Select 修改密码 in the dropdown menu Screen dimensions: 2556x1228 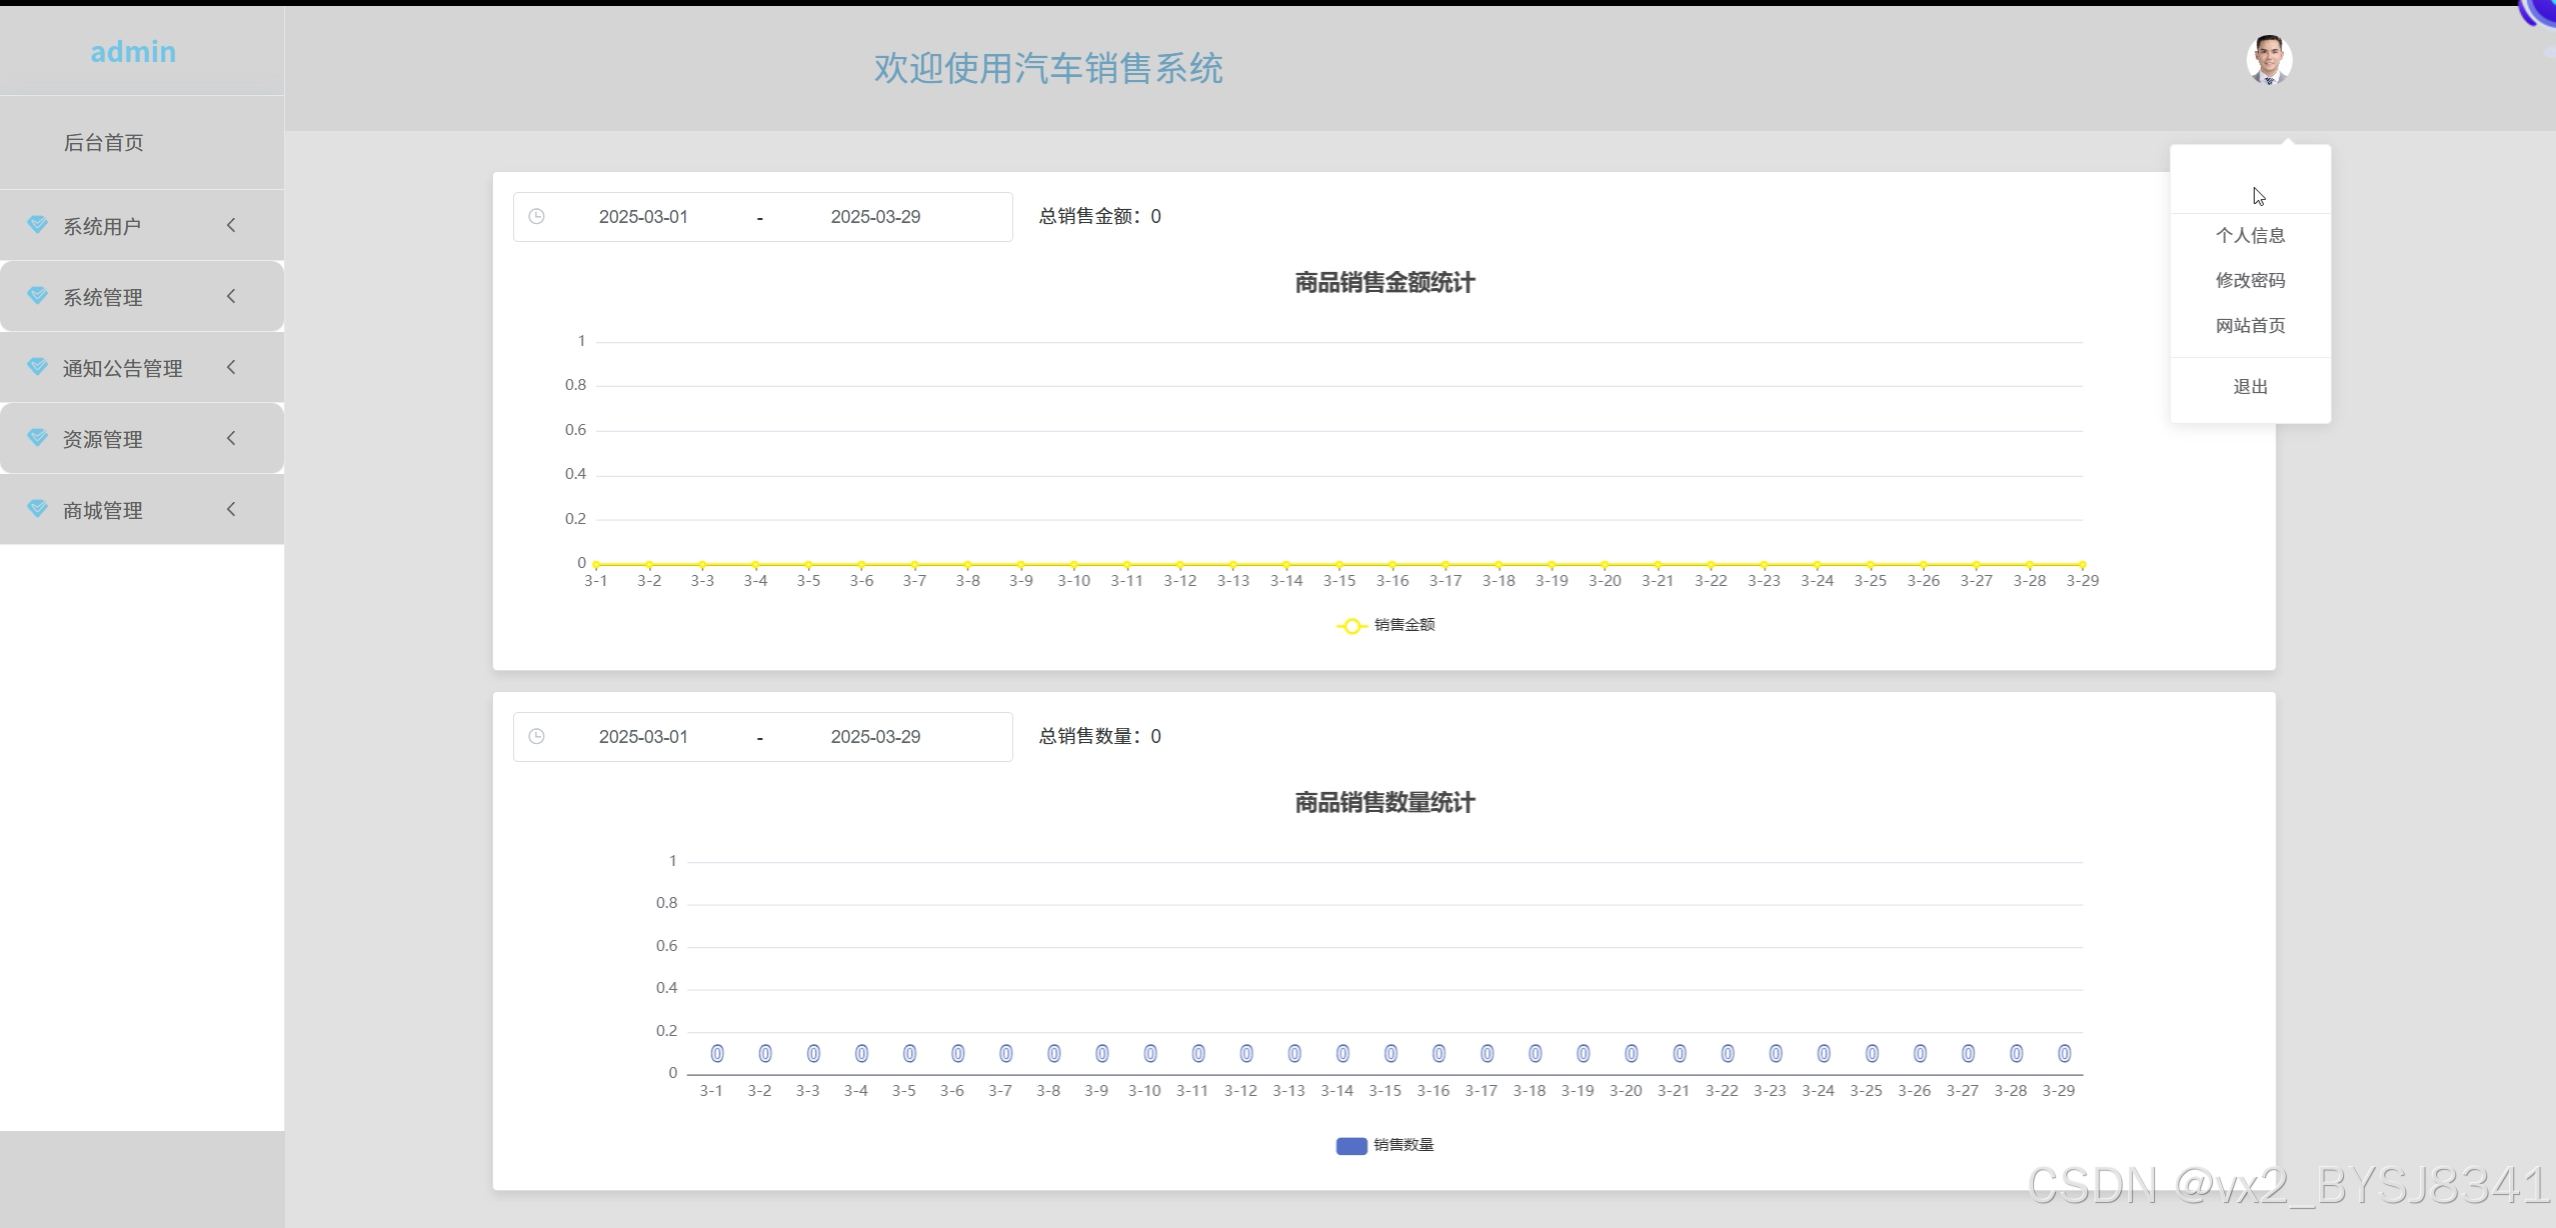pyautogui.click(x=2250, y=280)
